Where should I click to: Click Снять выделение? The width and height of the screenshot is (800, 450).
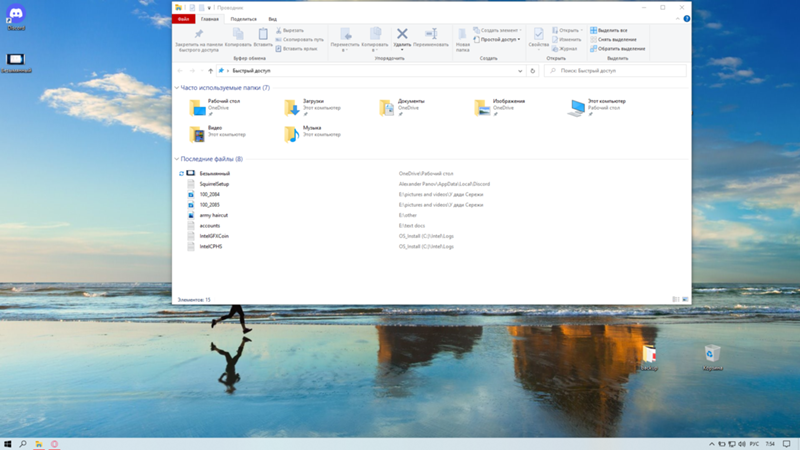[613, 39]
